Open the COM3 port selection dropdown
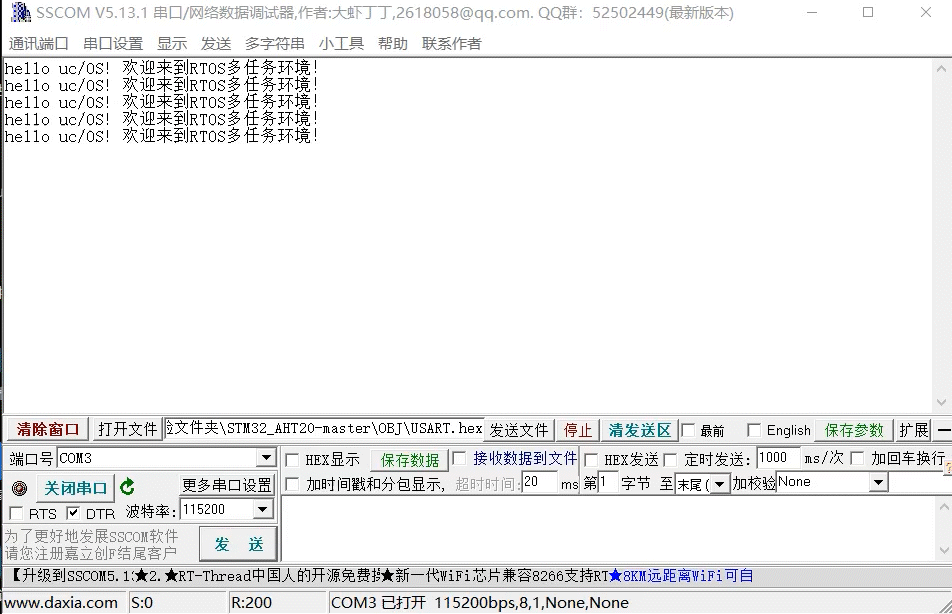Viewport: 952px width, 614px height. pyautogui.click(x=266, y=458)
